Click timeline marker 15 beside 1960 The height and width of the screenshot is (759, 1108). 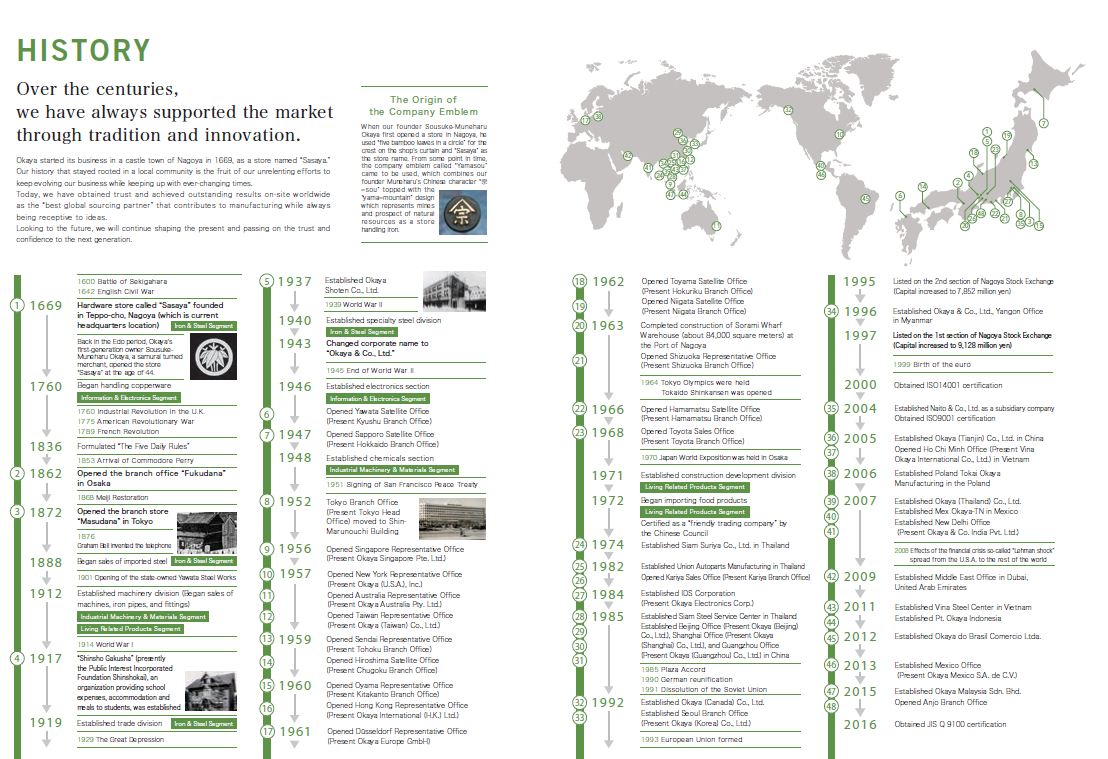click(266, 686)
